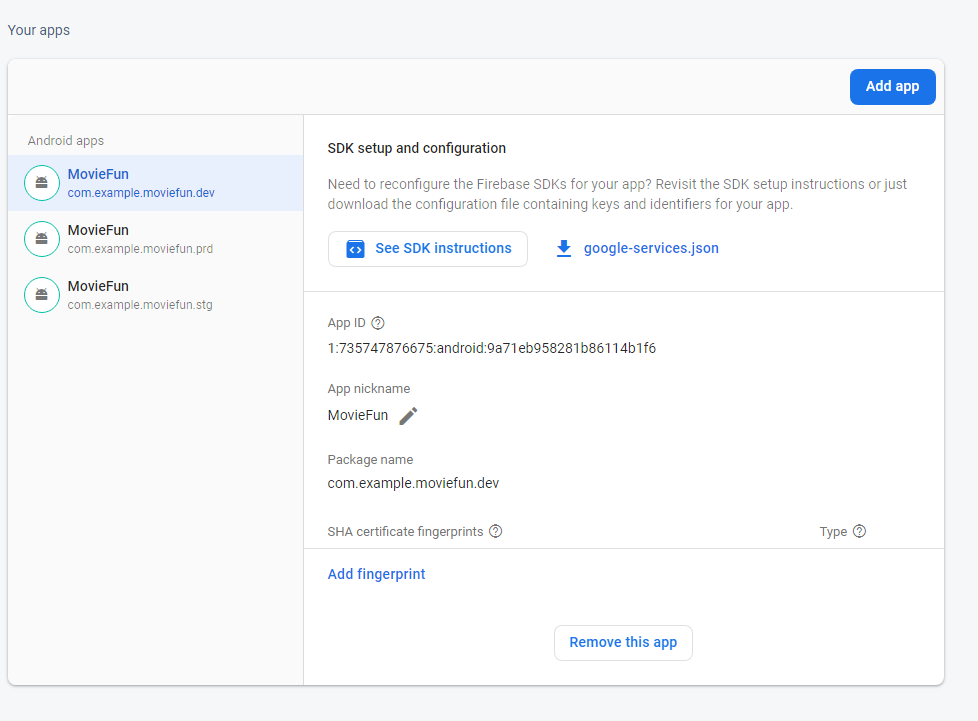Click Android icon for moviefun.prd app
This screenshot has width=978, height=721.
pos(41,239)
